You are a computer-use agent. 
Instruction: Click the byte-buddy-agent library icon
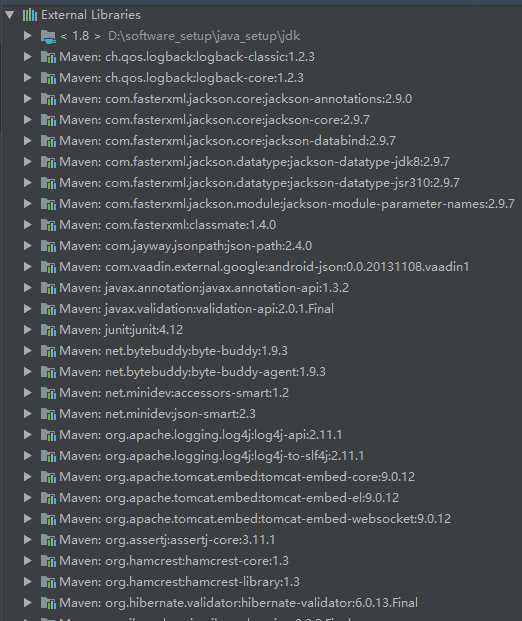pos(48,372)
